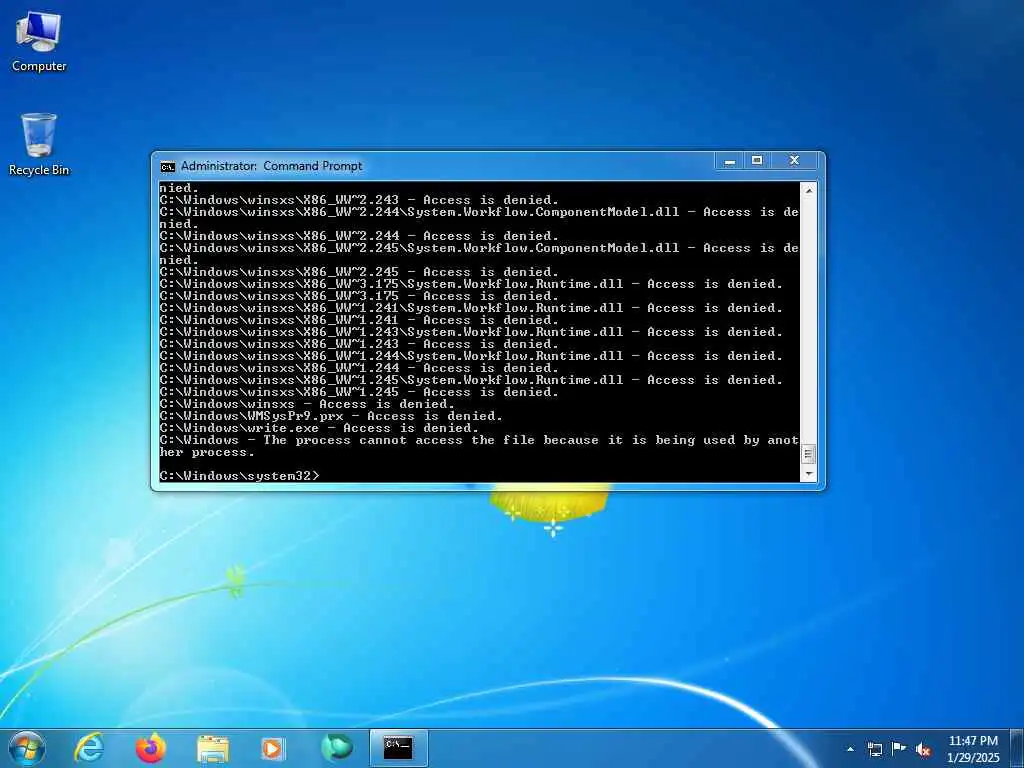Launch Internet Explorer from the taskbar
1024x768 pixels.
point(89,748)
